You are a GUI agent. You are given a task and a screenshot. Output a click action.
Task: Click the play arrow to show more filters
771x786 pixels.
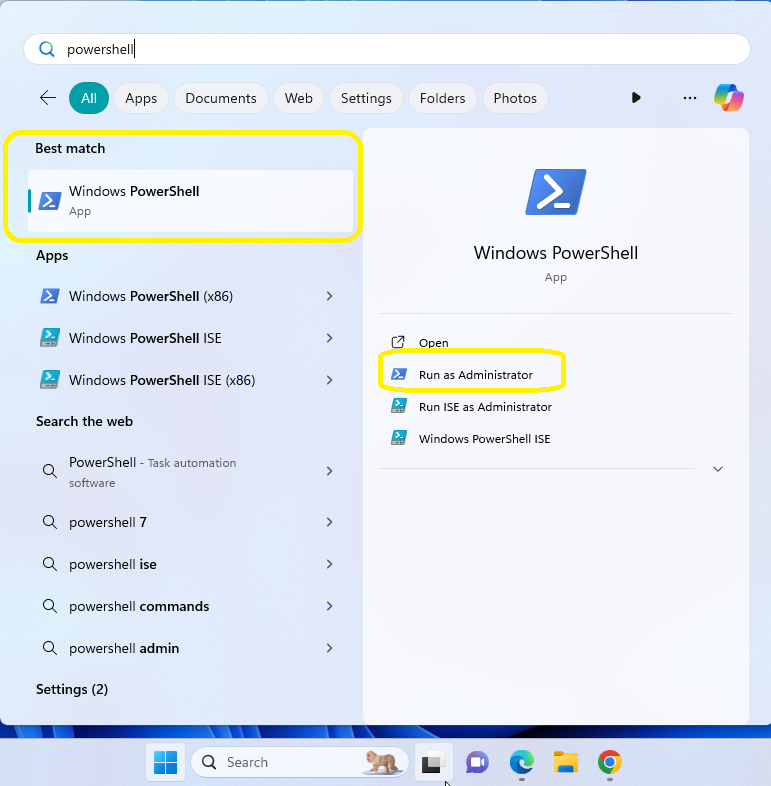coord(636,98)
